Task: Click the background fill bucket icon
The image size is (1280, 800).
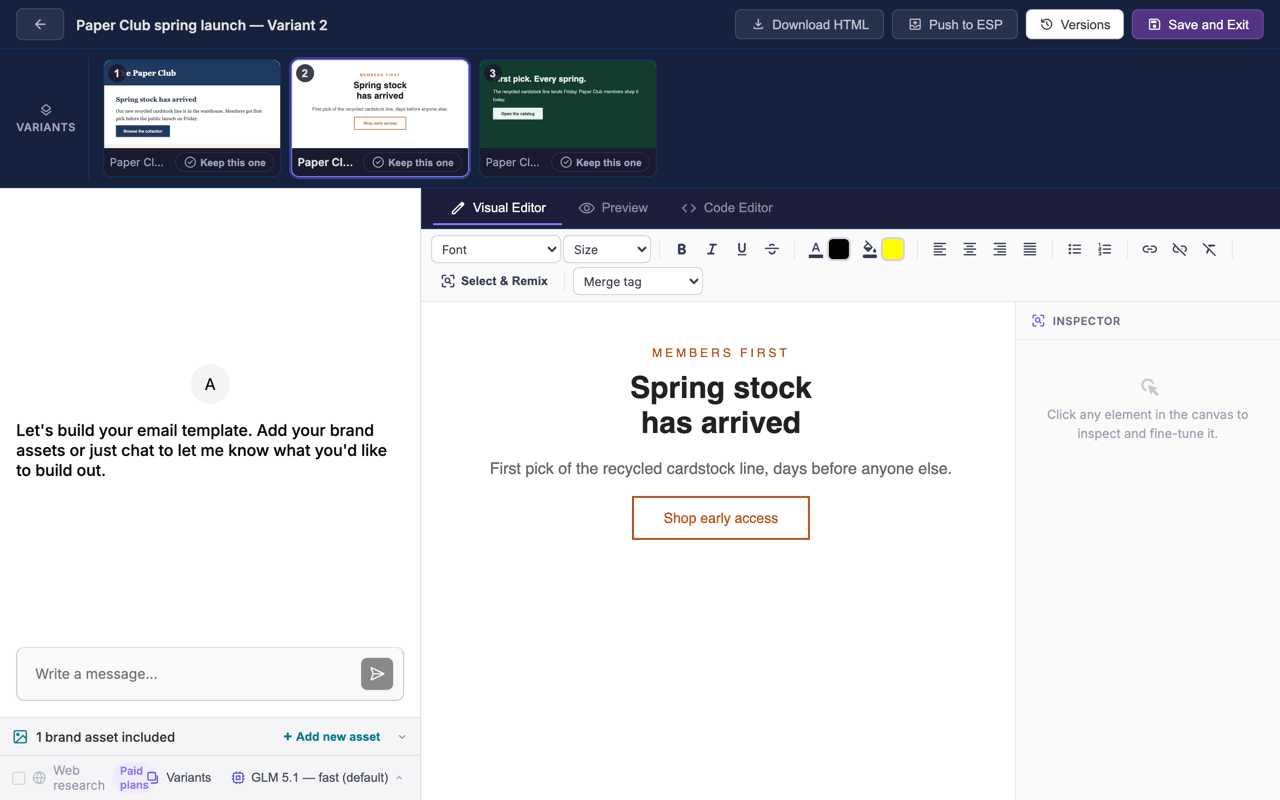Action: (870, 249)
